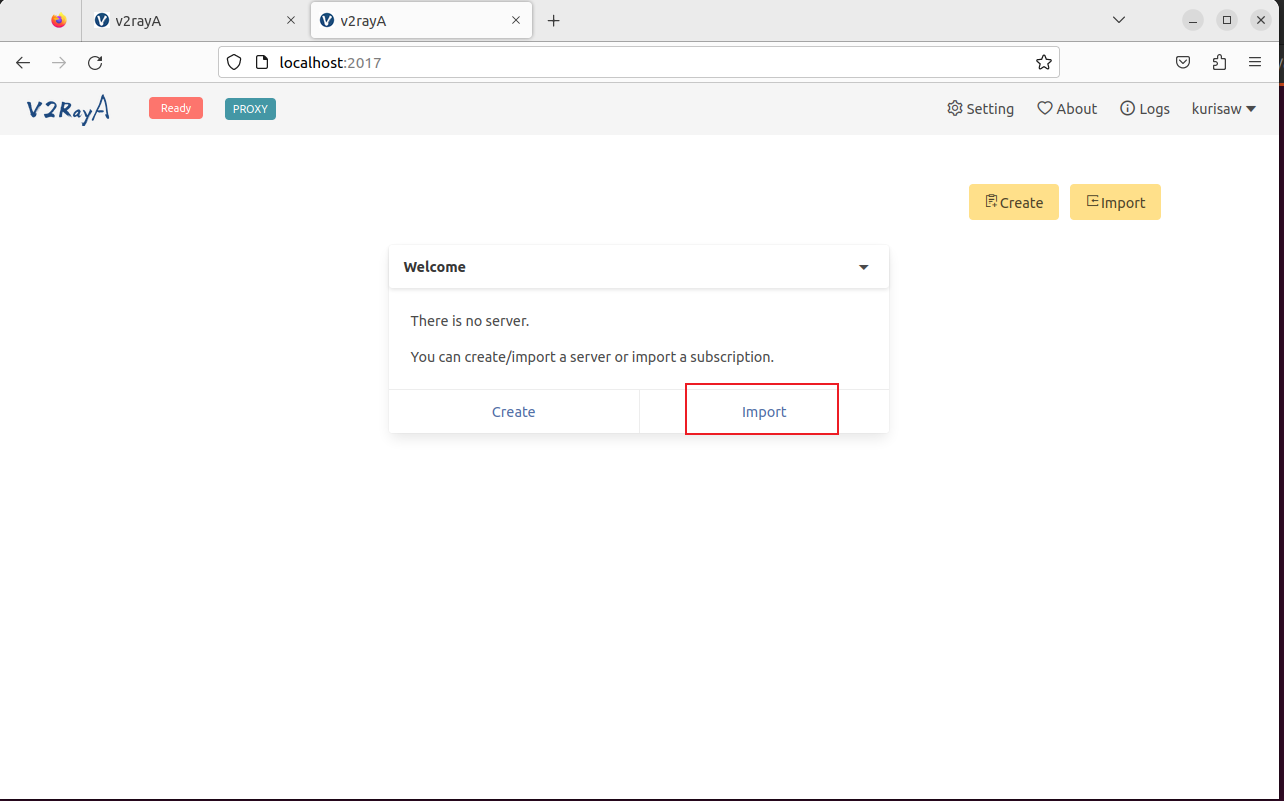The image size is (1284, 801).
Task: Click the Firefox View icon
Action: click(58, 20)
